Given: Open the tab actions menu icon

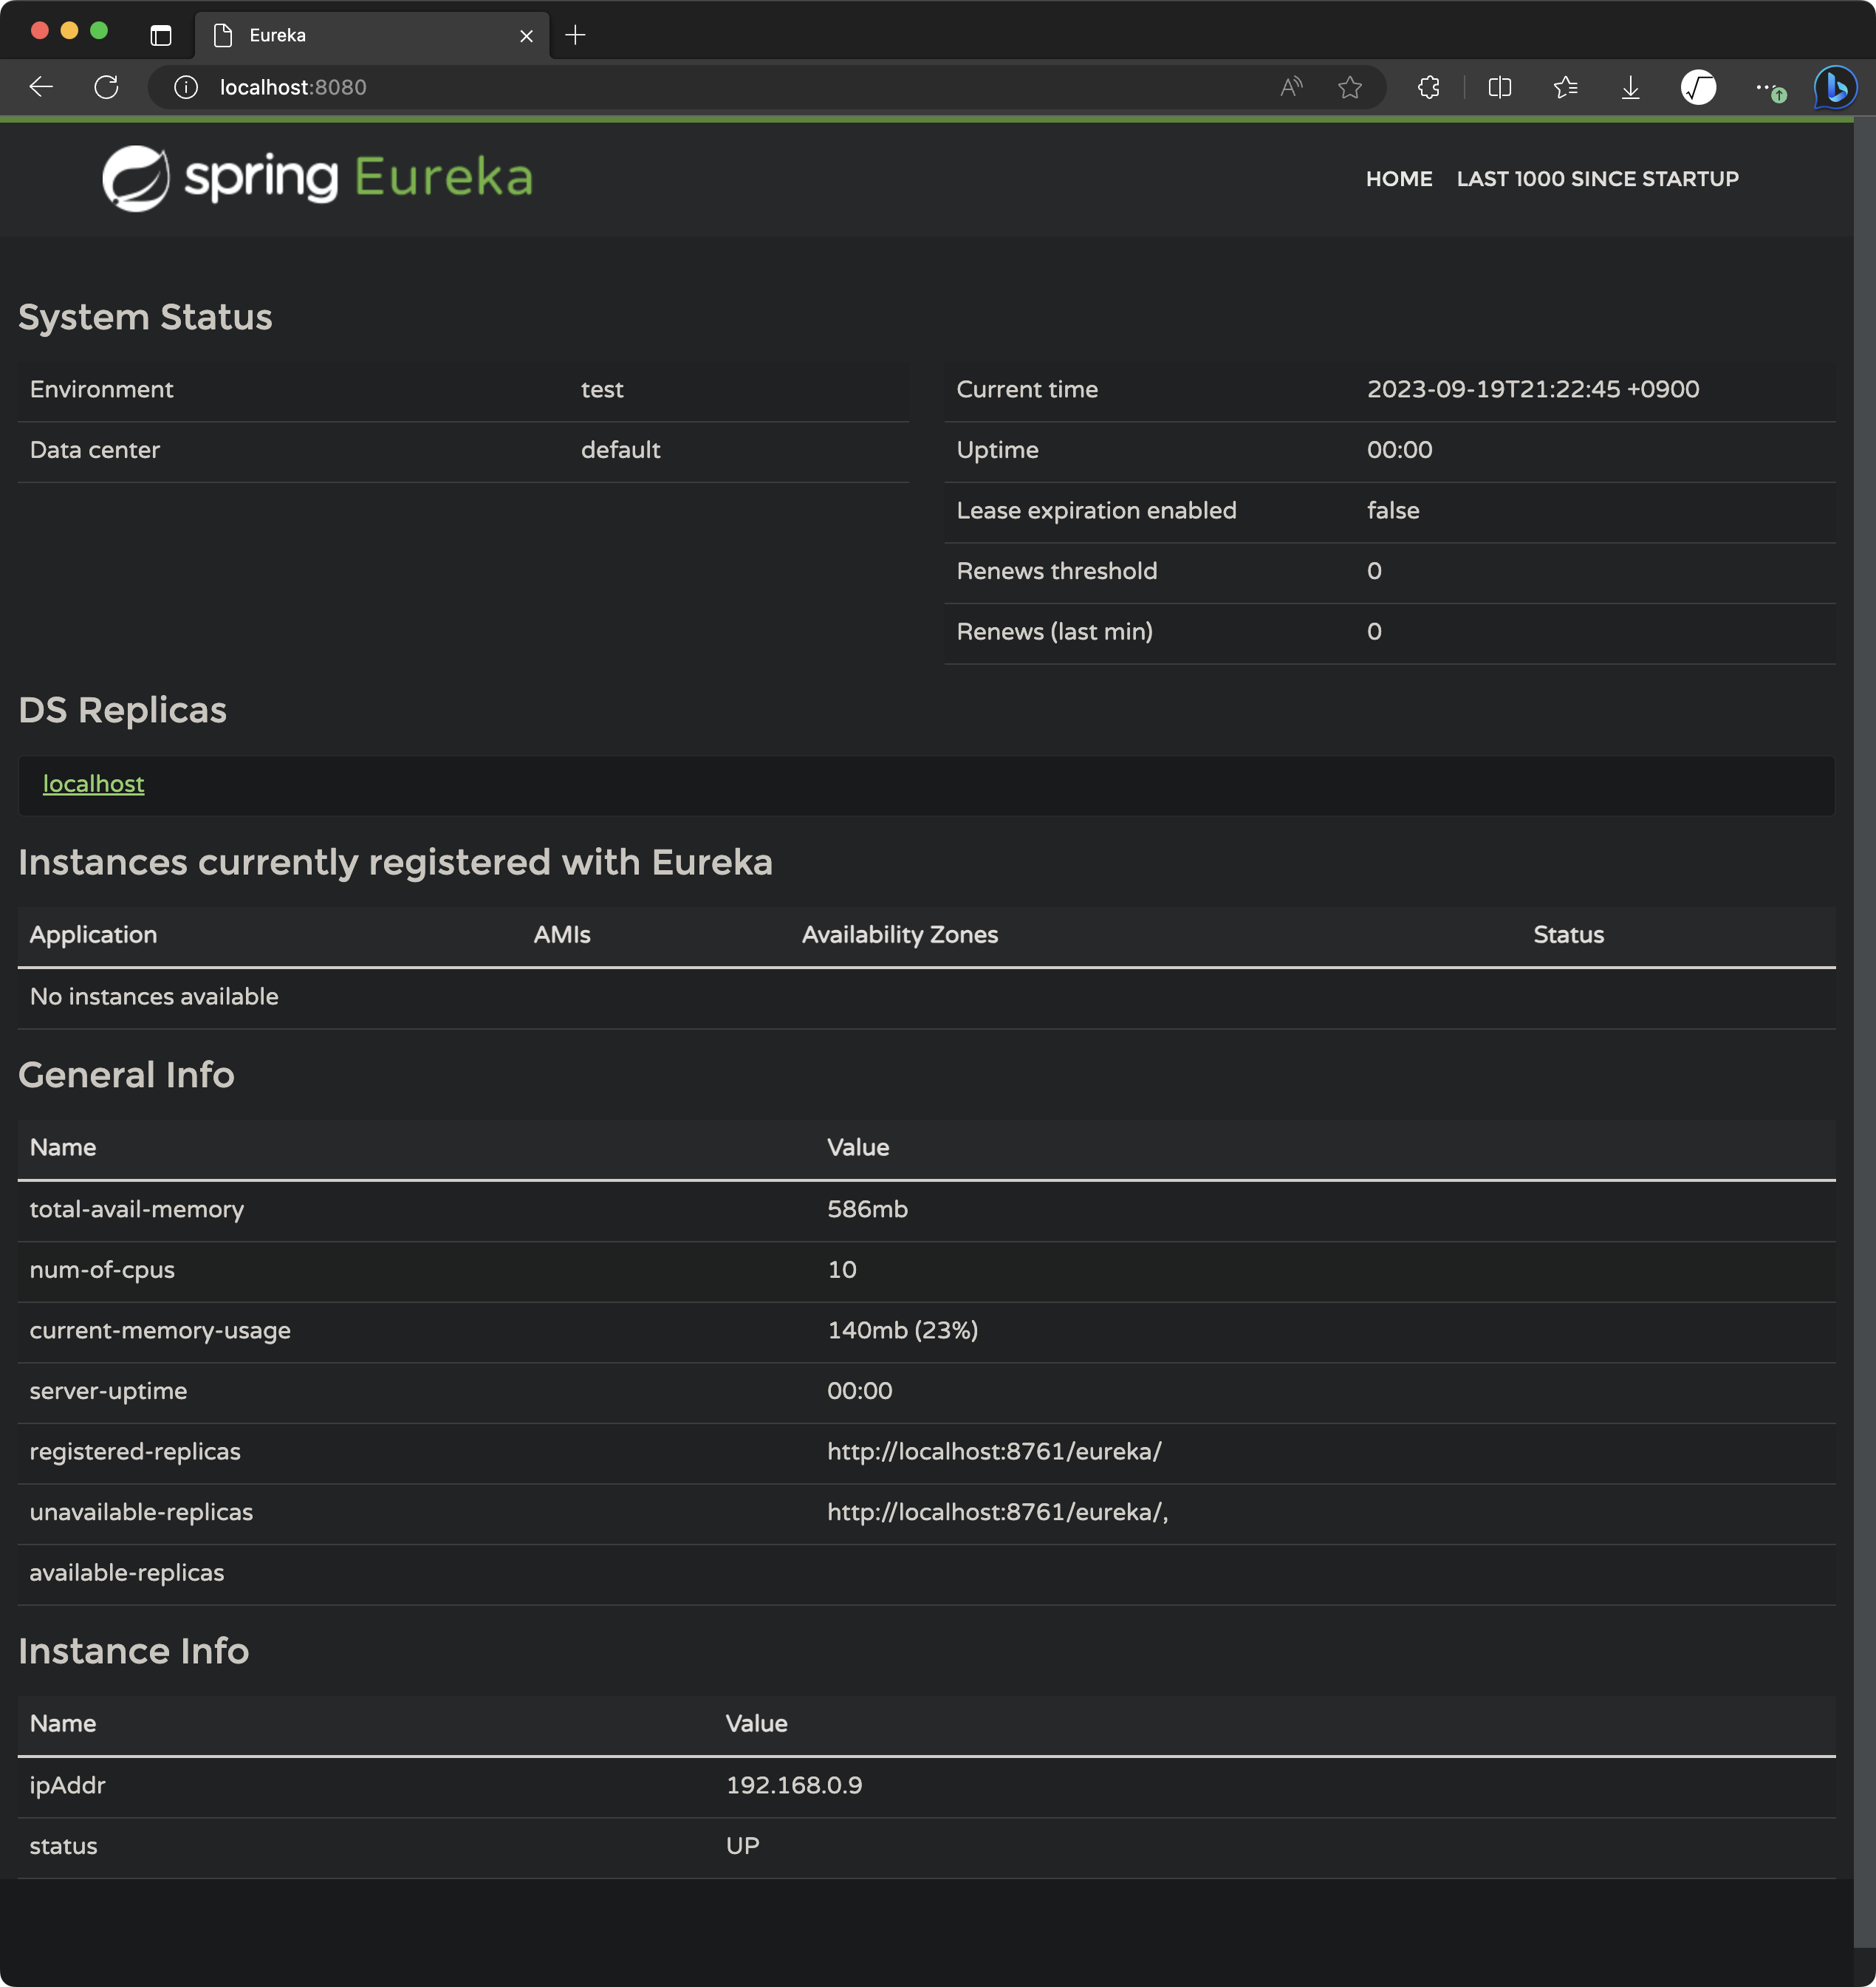Looking at the screenshot, I should click(x=161, y=35).
